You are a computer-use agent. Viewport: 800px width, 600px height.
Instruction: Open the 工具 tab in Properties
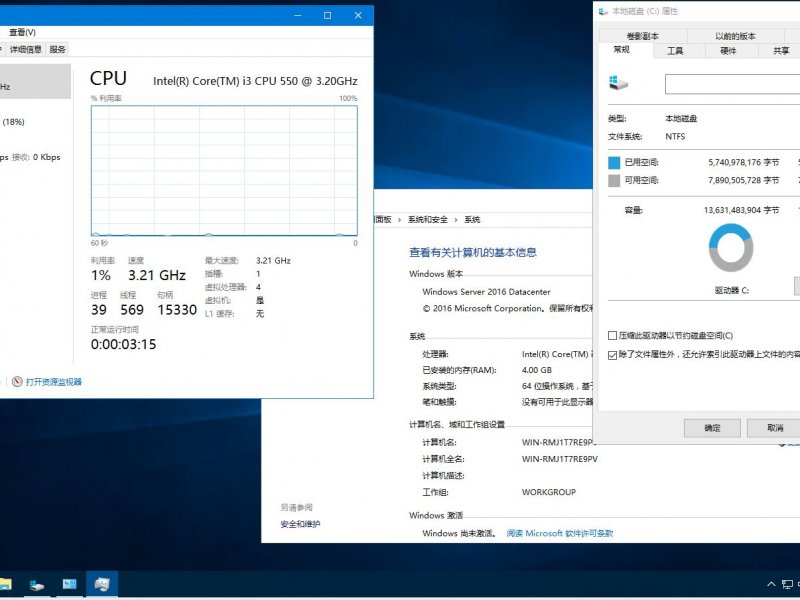click(675, 51)
